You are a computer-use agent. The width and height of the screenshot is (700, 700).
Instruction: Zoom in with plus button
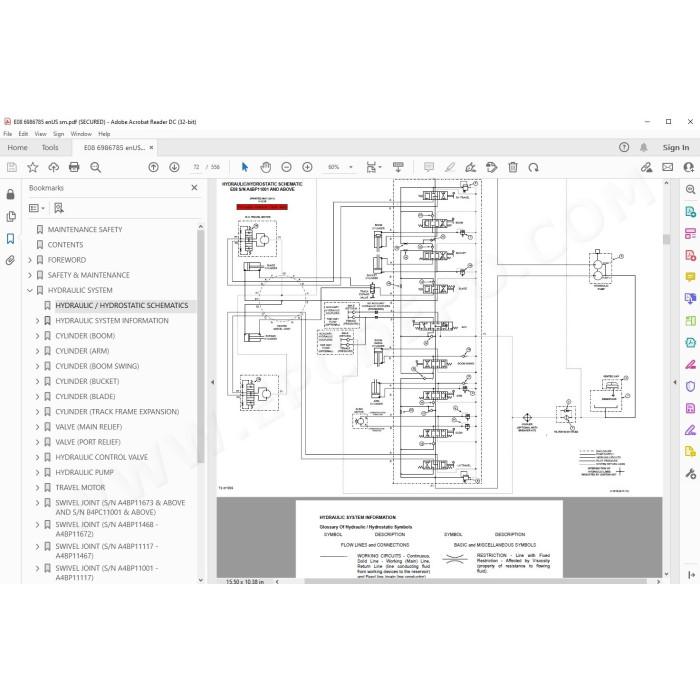307,167
